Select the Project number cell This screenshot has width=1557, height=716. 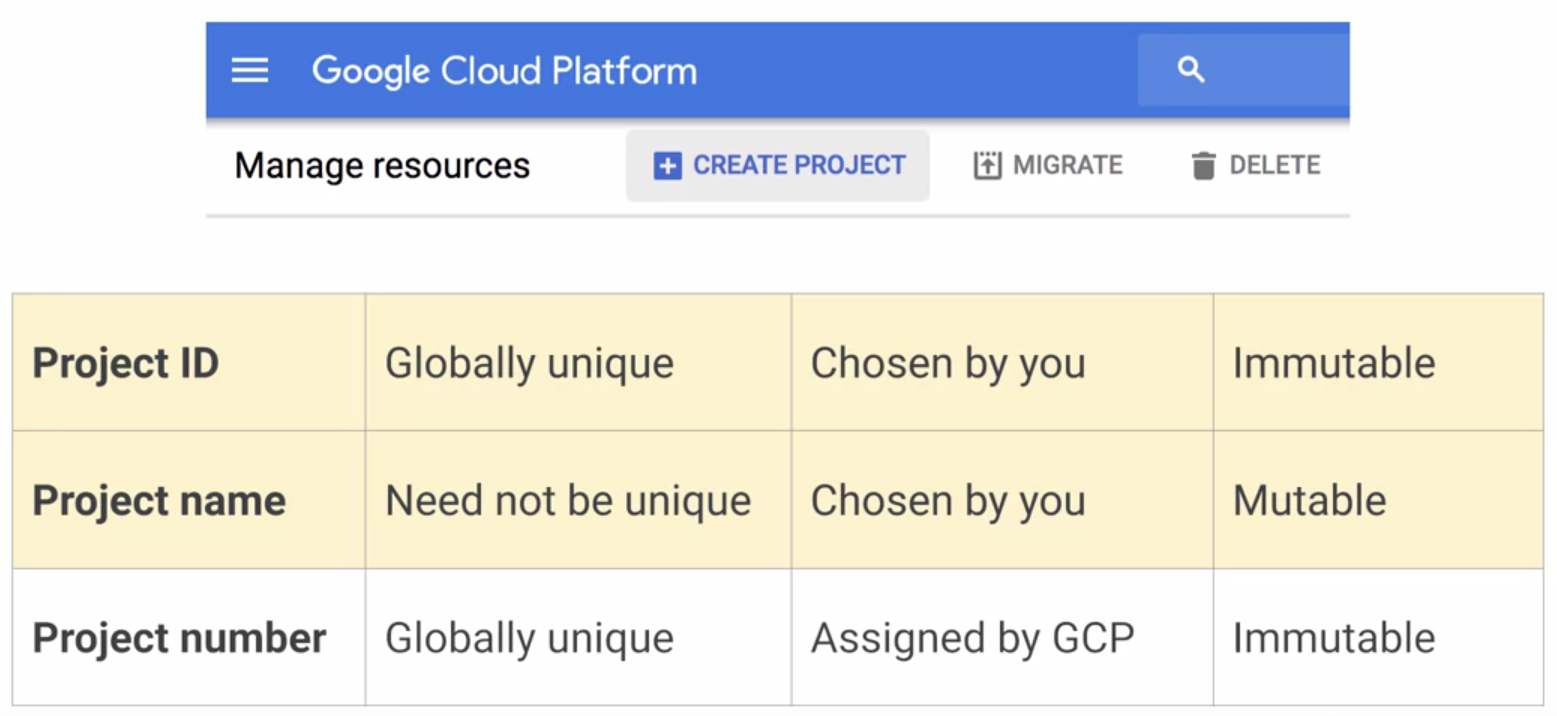tap(189, 637)
